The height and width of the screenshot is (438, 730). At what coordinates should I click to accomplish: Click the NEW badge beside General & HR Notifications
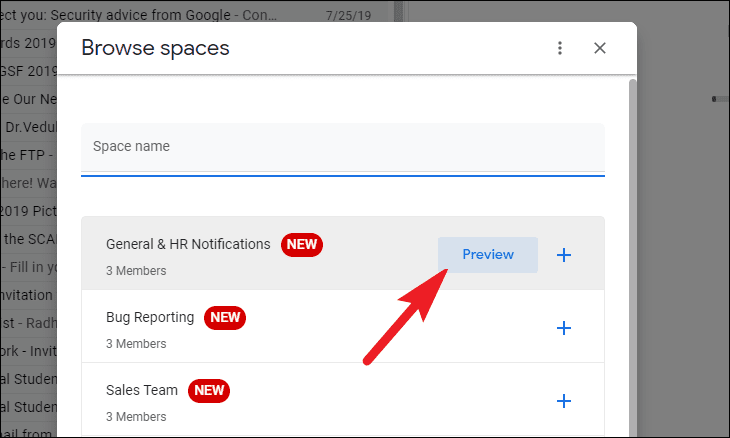tap(302, 244)
